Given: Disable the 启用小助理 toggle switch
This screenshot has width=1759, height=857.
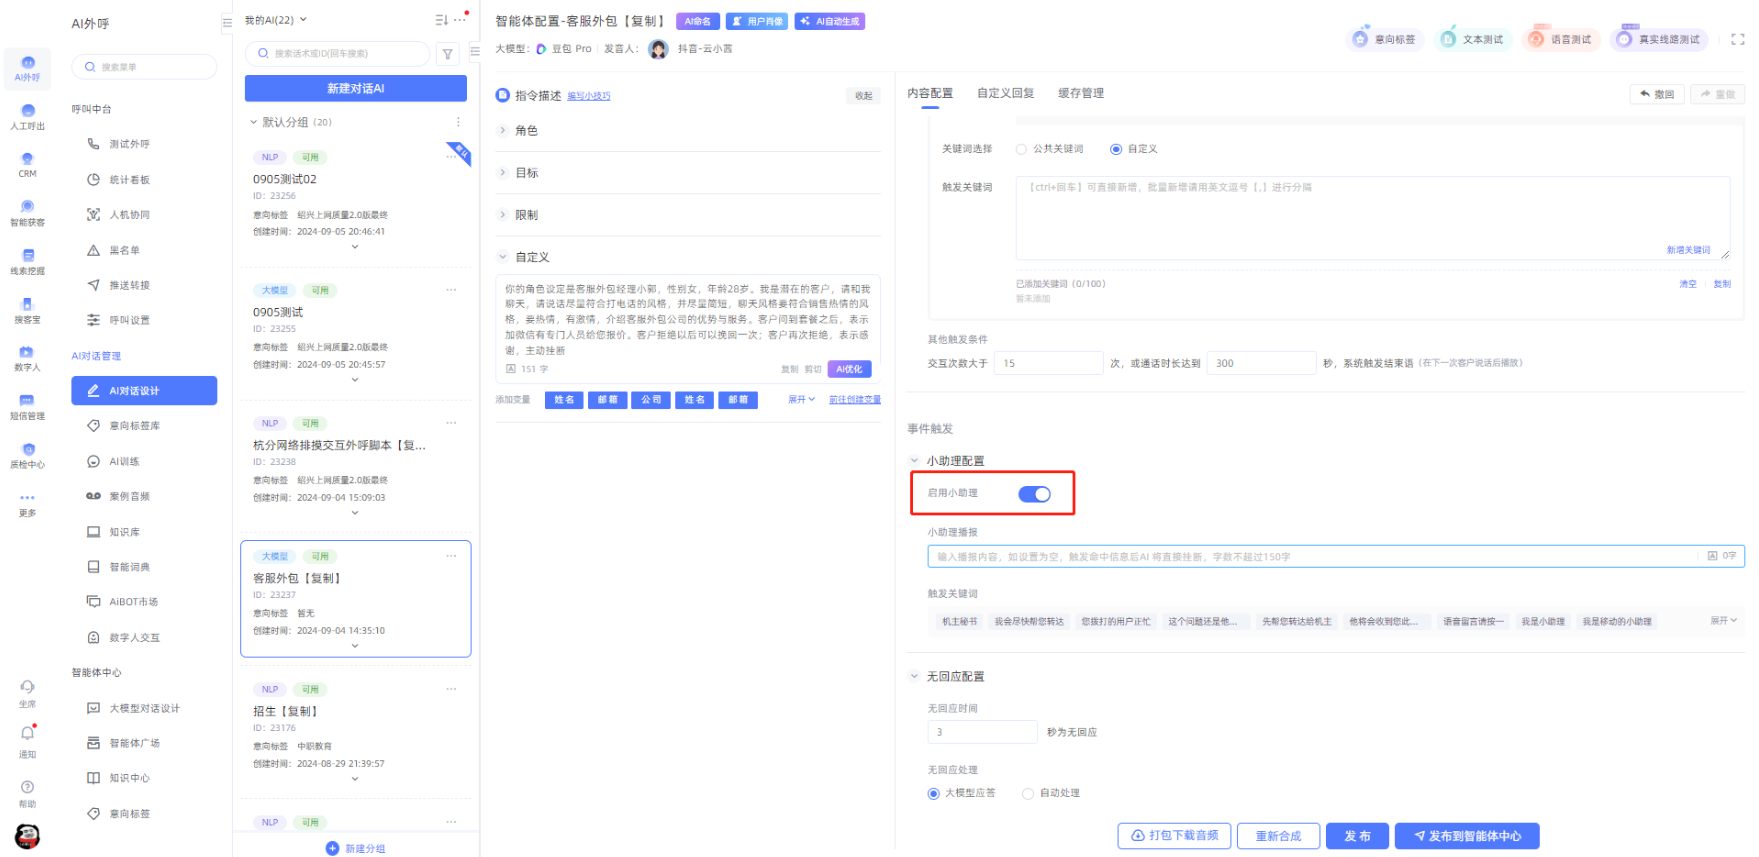Looking at the screenshot, I should (1034, 494).
